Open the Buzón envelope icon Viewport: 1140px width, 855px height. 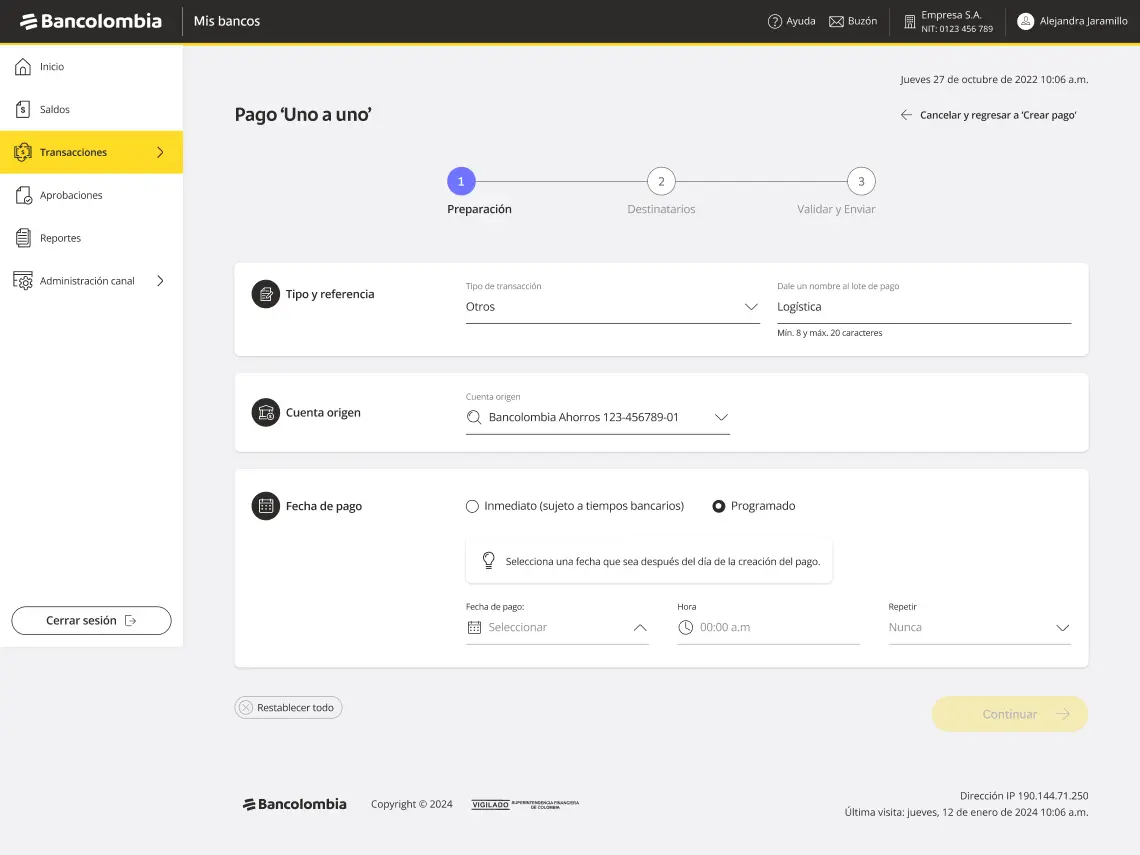[836, 20]
